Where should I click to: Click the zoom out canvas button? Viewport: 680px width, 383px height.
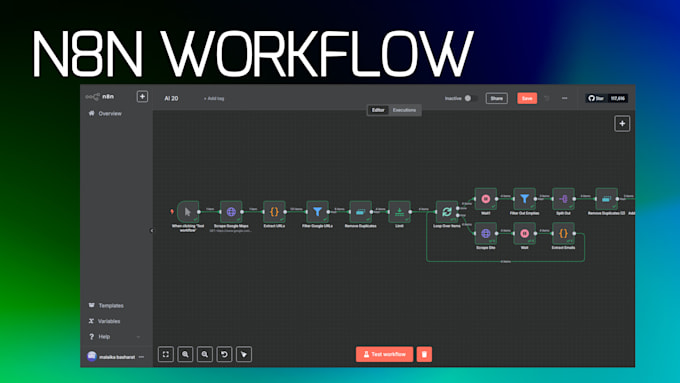point(205,354)
